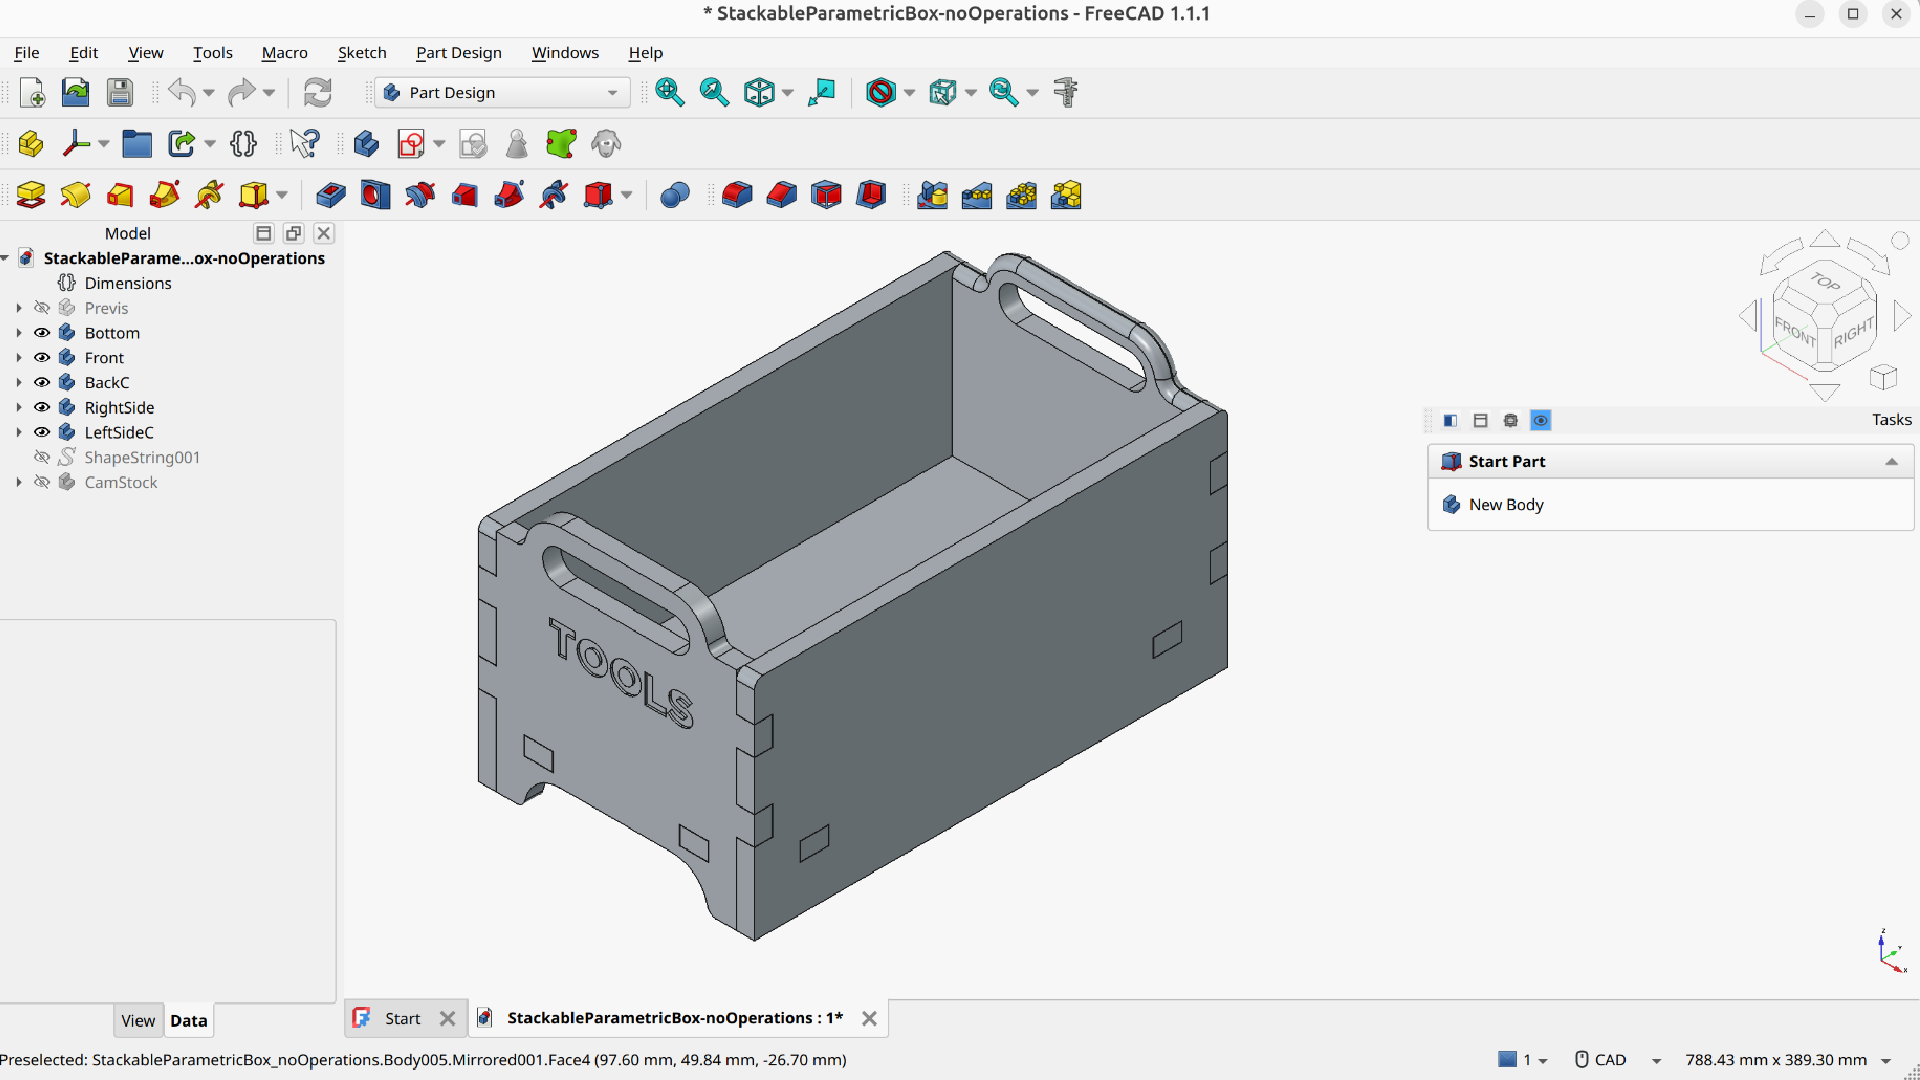Select the Draft tool
This screenshot has height=1080, width=1920.
(x=826, y=195)
